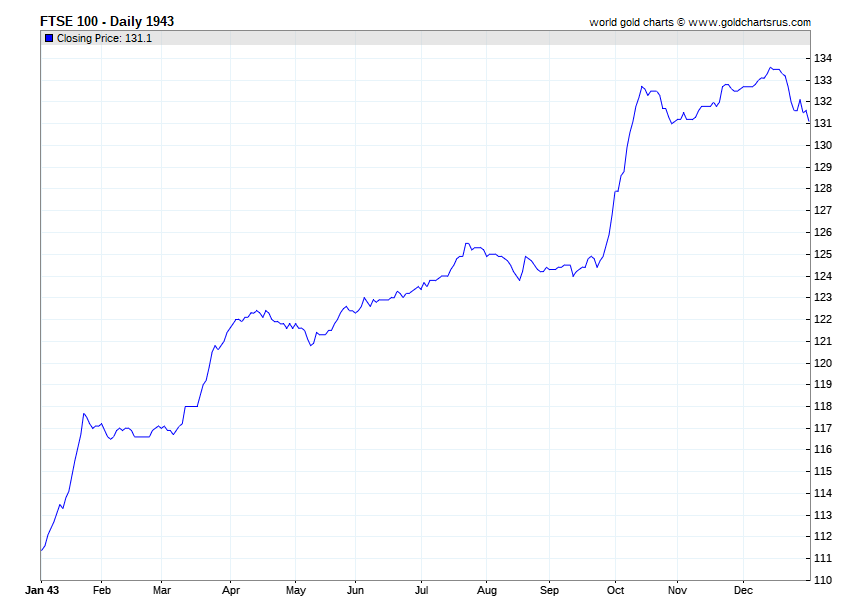
Task: Select the Jun month axis label
Action: point(355,590)
